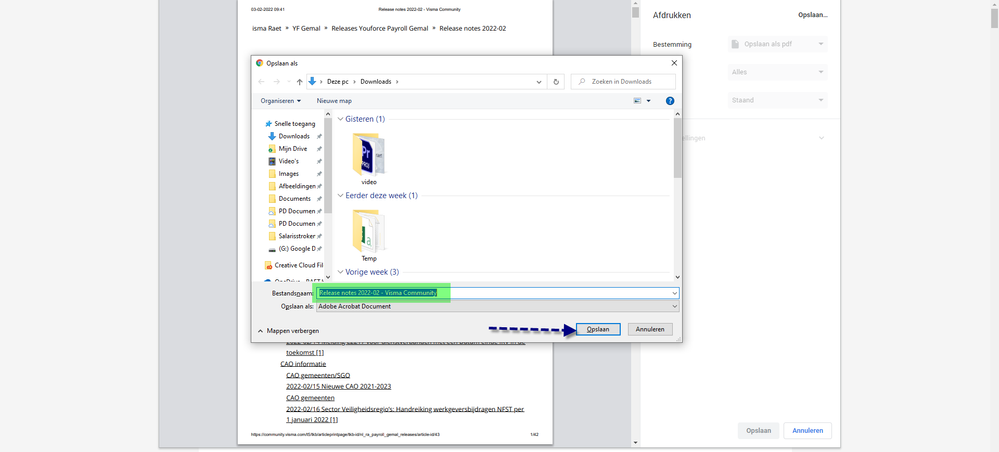999x452 pixels.
Task: Click Opslaan button in the Opslaan als dialog
Action: (x=598, y=330)
